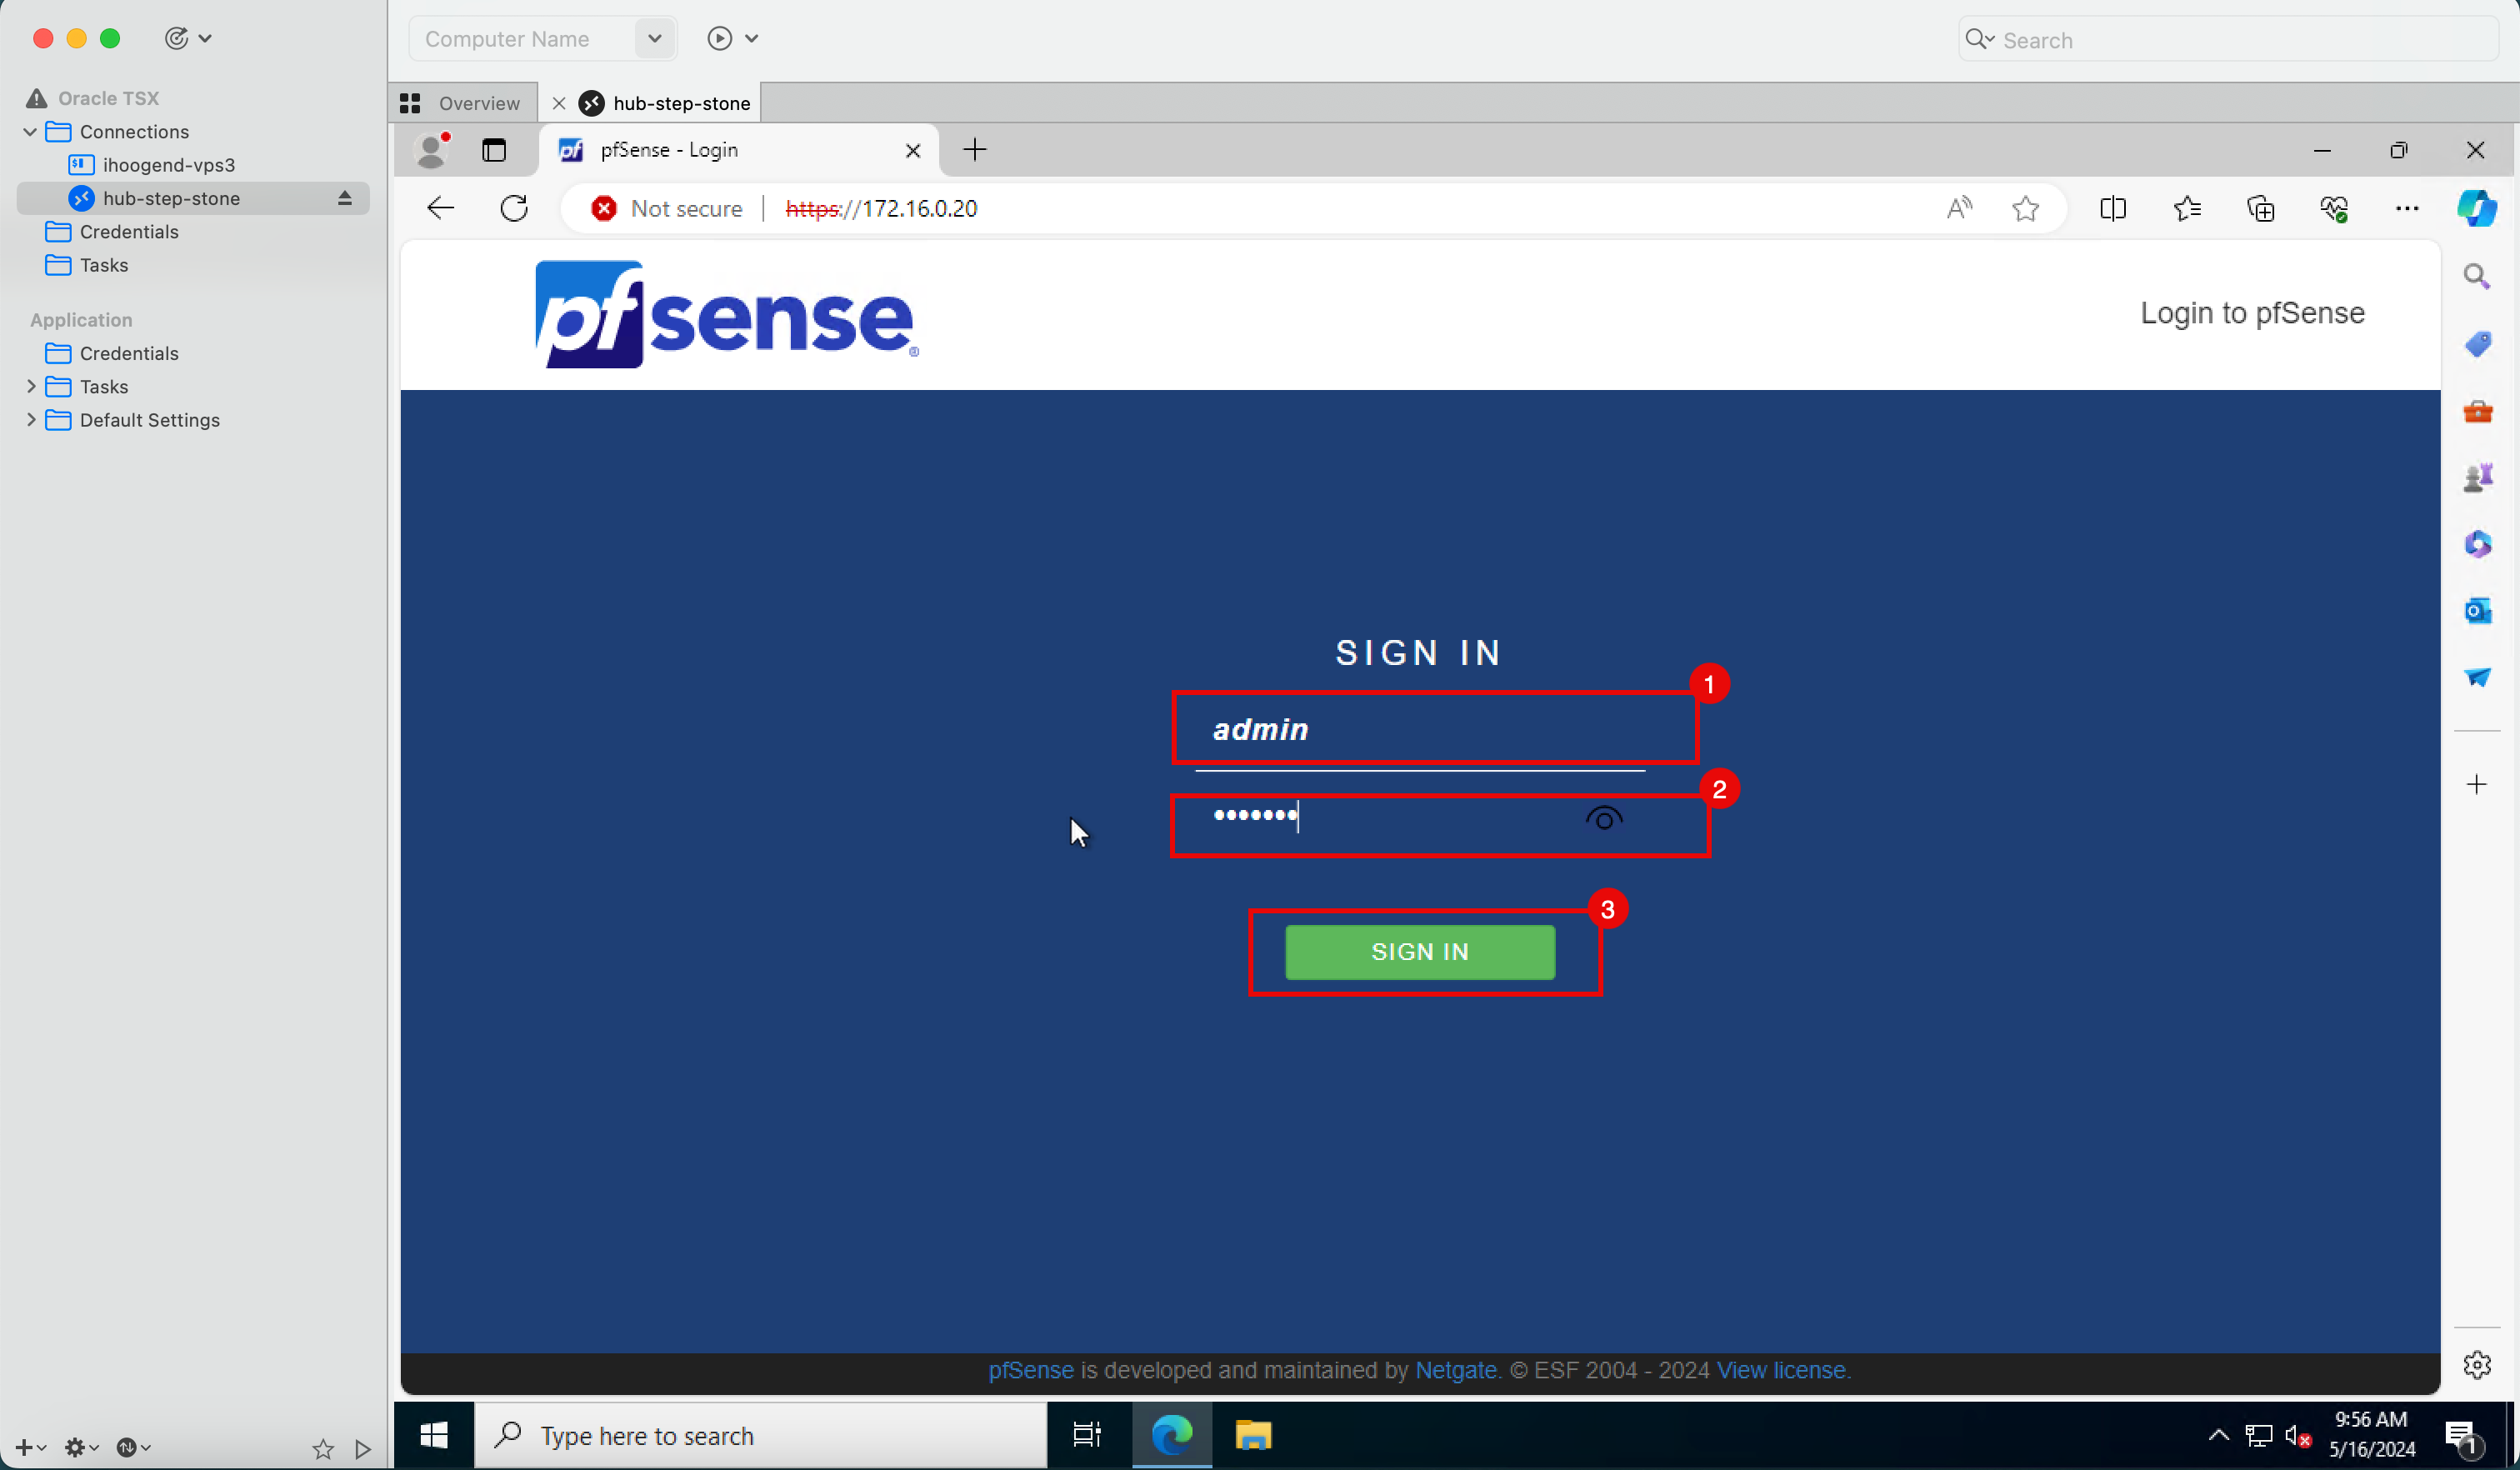Toggle password visibility eye icon
Image resolution: width=2520 pixels, height=1470 pixels.
coord(1604,820)
